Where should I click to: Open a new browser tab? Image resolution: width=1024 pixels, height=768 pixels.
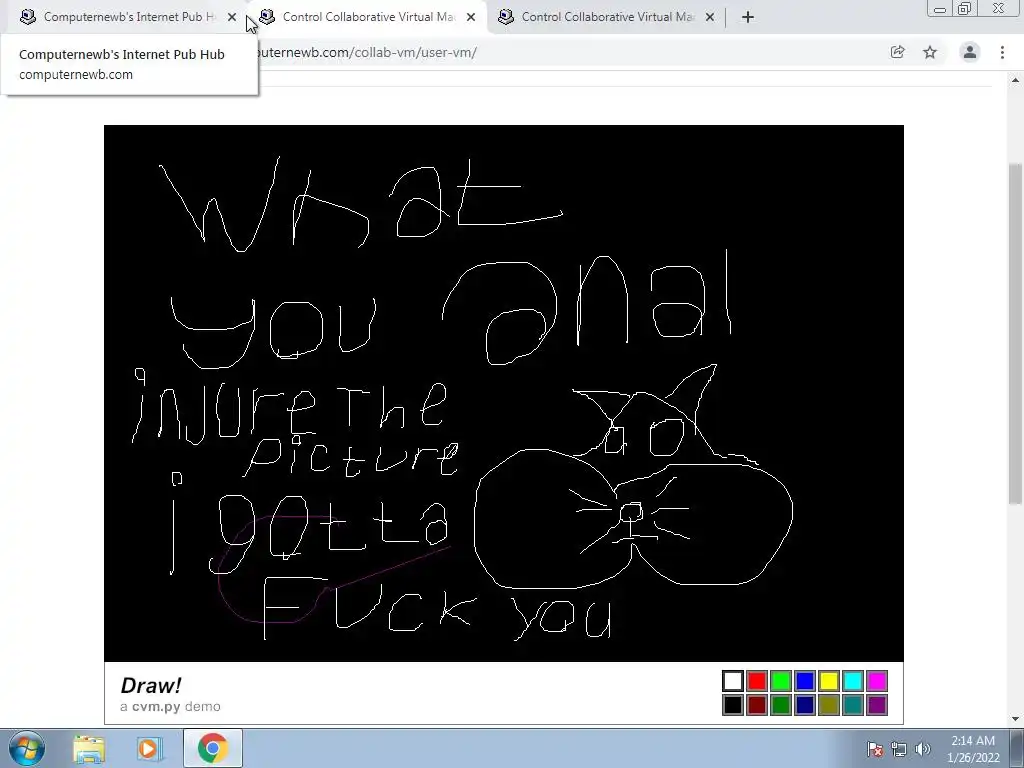(748, 17)
